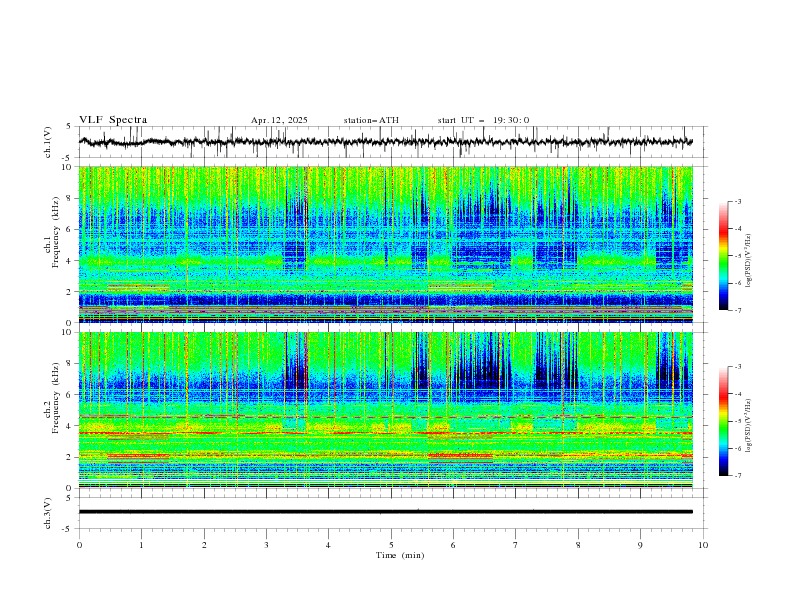Click the 'start UT = 19:30:0' label
Image resolution: width=792 pixels, height=612 pixels.
click(x=483, y=120)
